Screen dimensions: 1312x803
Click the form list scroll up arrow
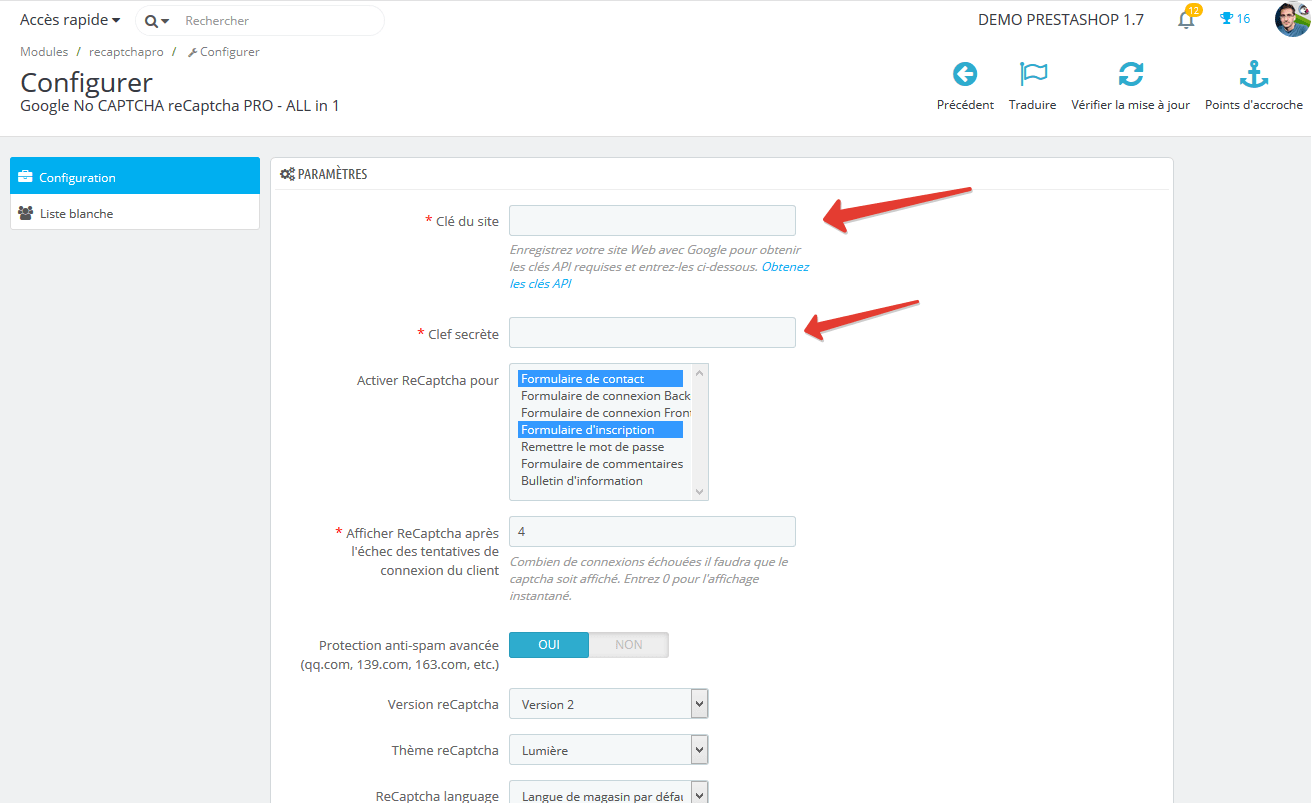point(700,373)
